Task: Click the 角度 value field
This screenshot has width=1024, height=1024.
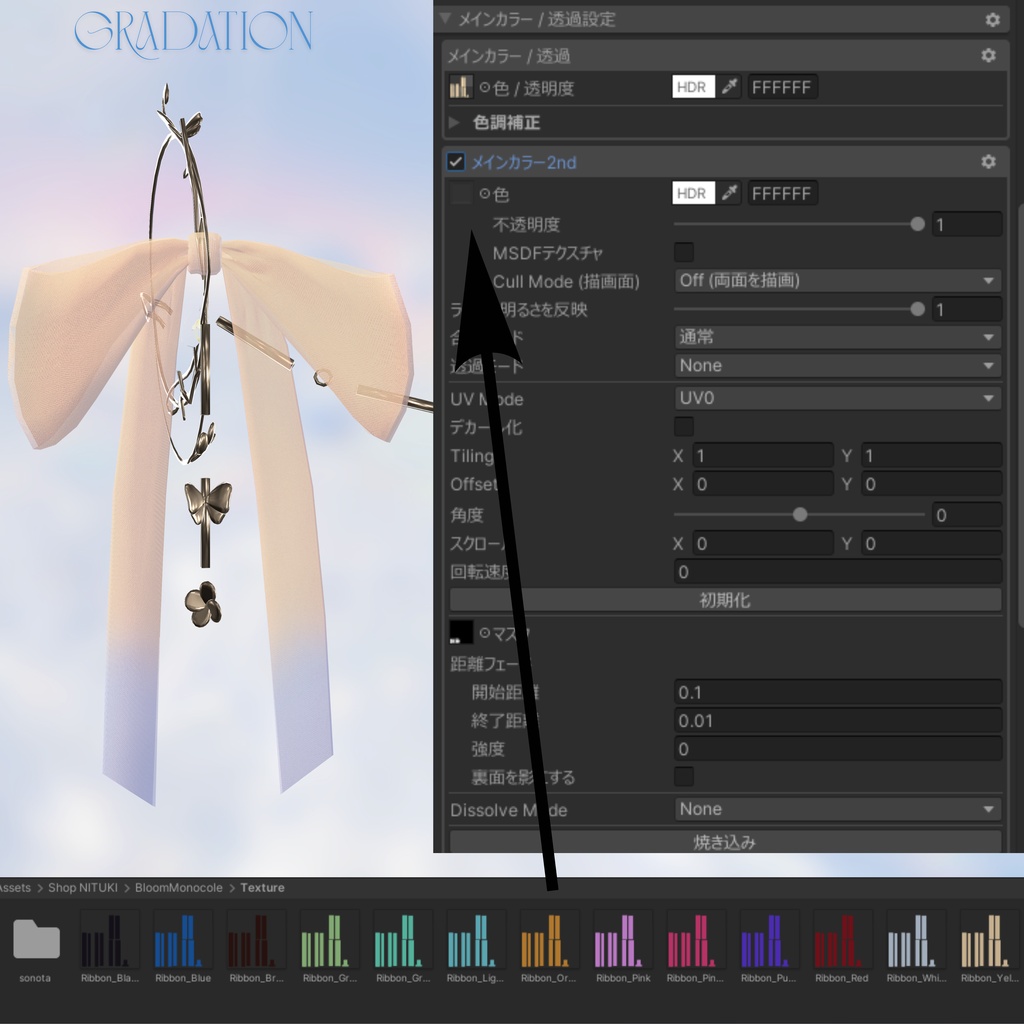Action: coord(967,515)
